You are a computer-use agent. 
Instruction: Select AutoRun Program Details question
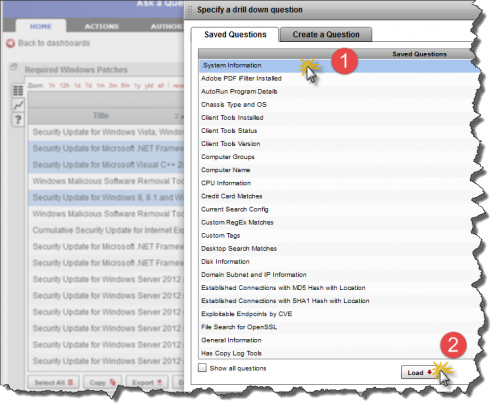[x=338, y=92]
